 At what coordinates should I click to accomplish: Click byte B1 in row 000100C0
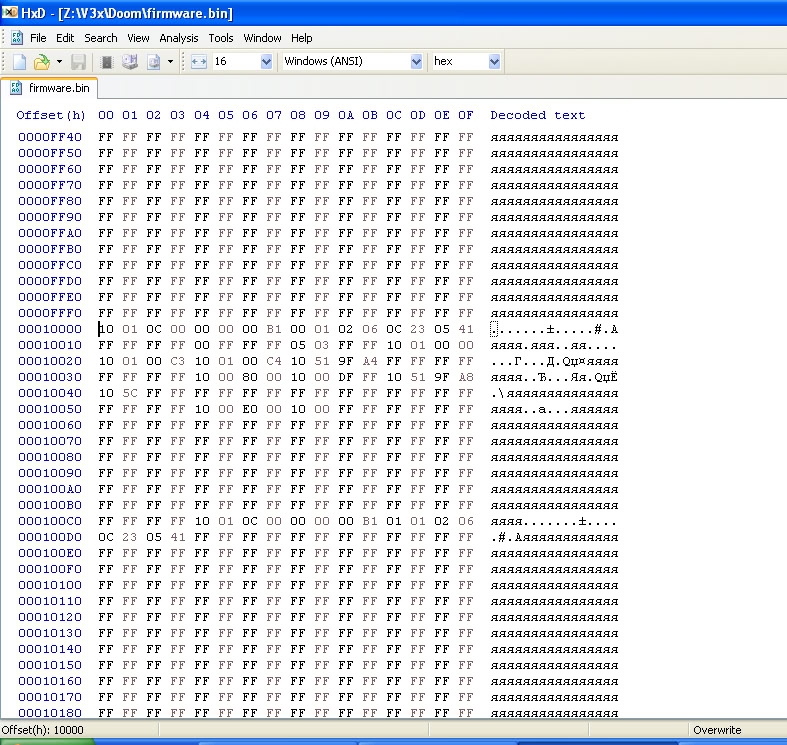click(369, 521)
